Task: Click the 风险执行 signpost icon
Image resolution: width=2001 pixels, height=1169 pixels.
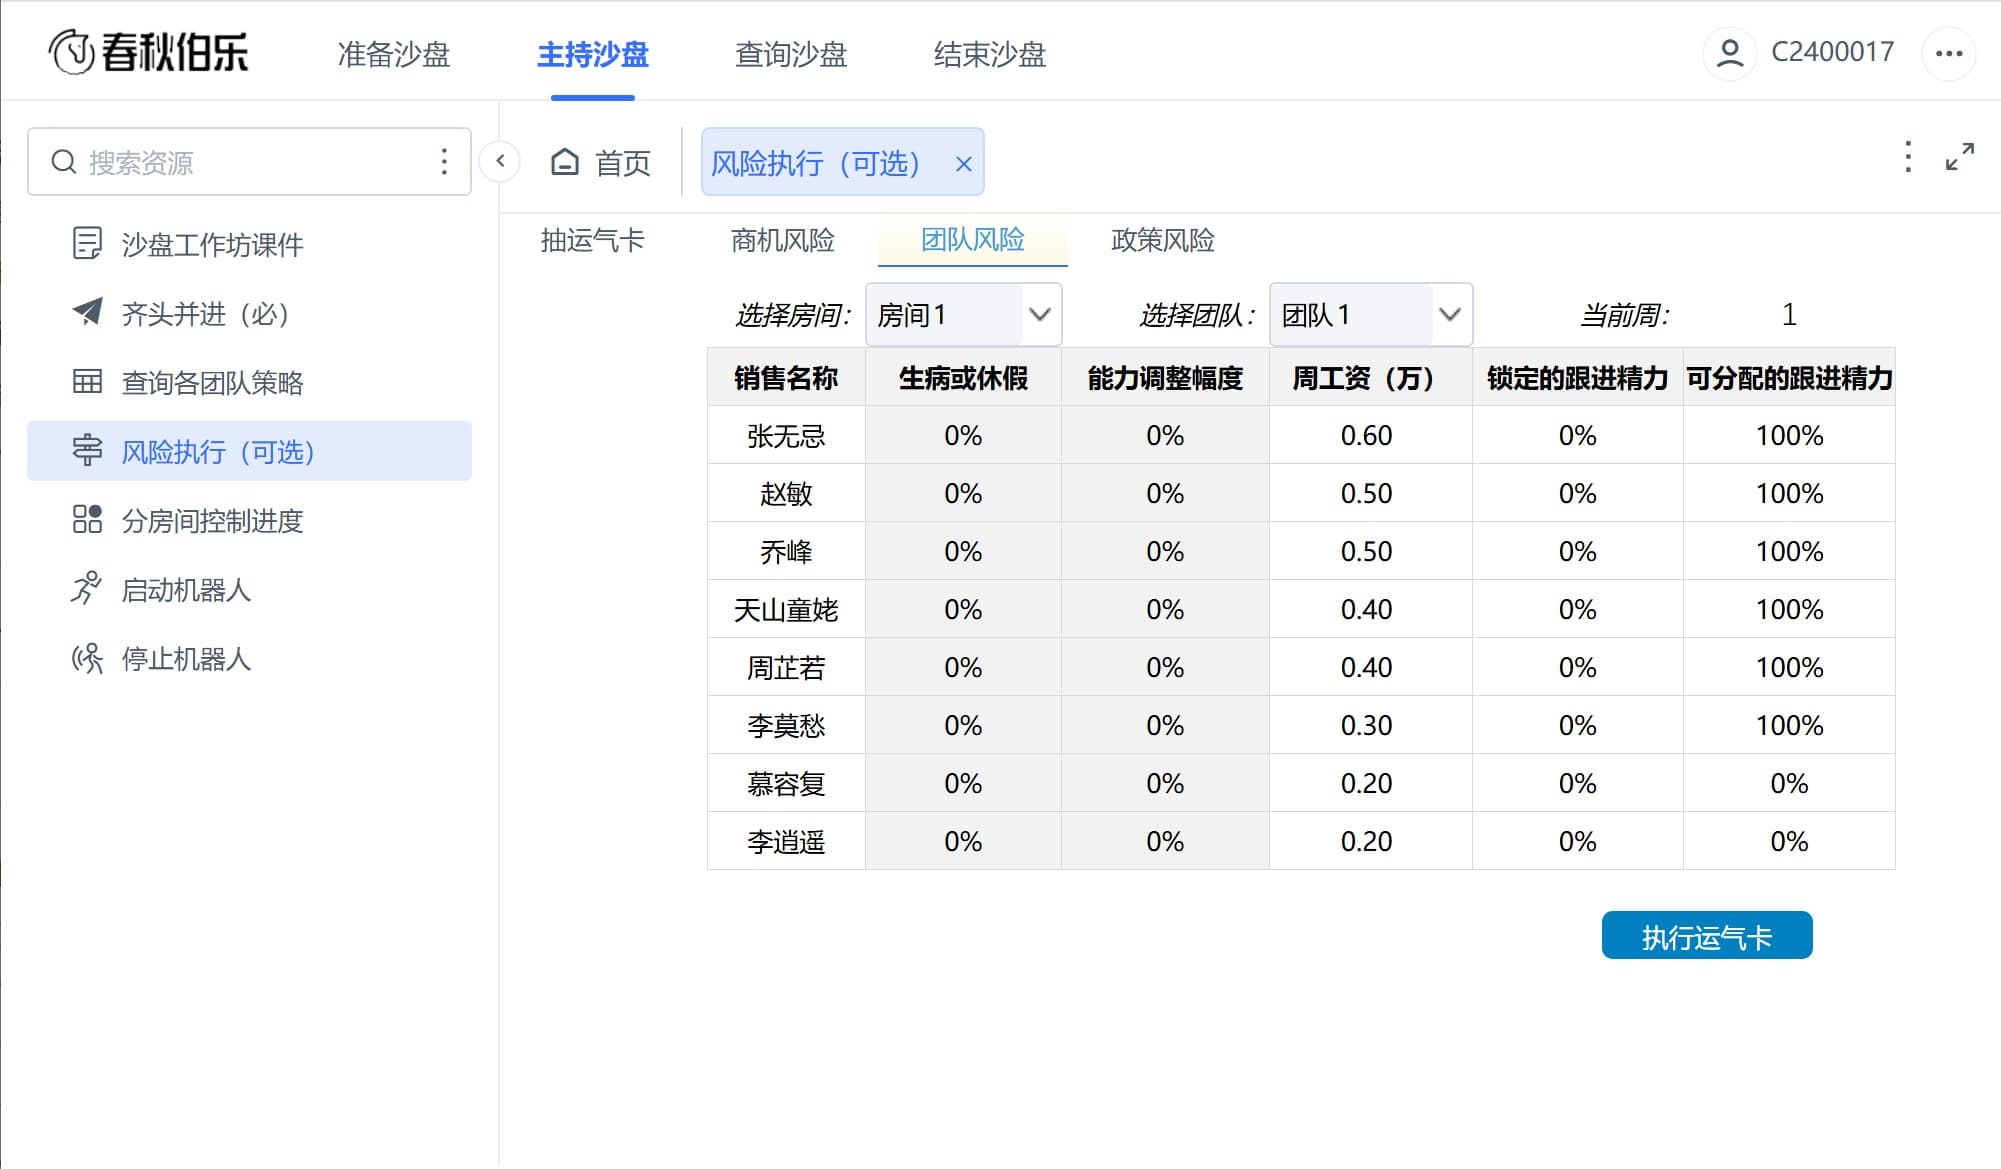Action: (87, 451)
